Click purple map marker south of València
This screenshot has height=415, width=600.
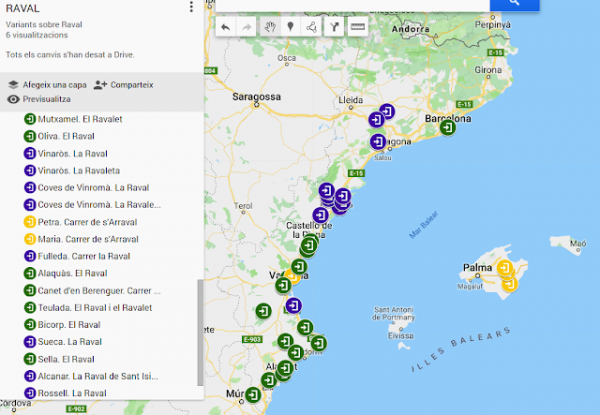point(293,306)
